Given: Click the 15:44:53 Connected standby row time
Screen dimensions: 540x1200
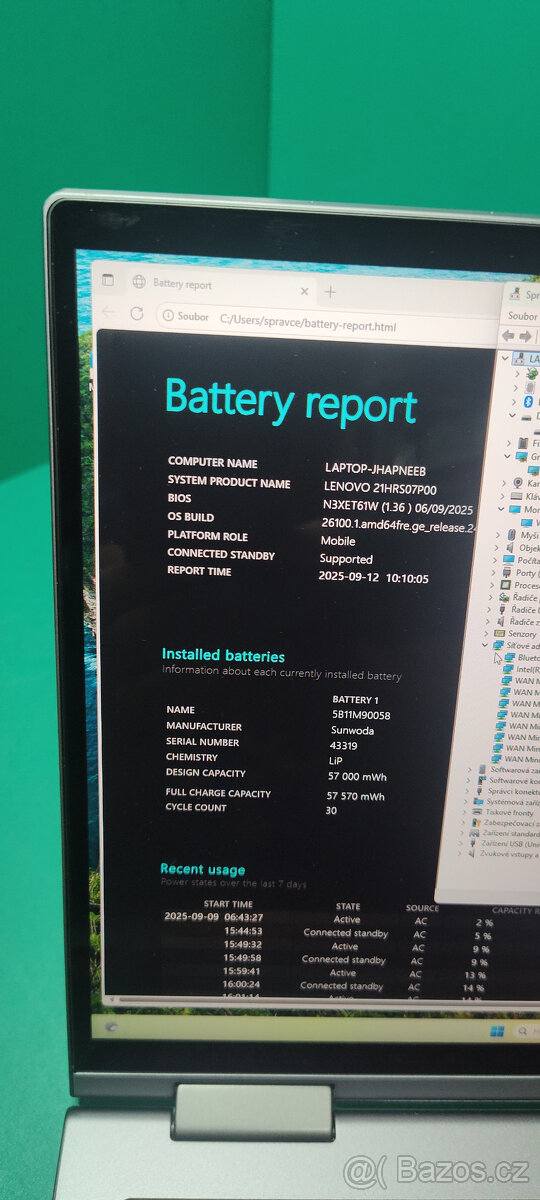Looking at the screenshot, I should coord(243,931).
